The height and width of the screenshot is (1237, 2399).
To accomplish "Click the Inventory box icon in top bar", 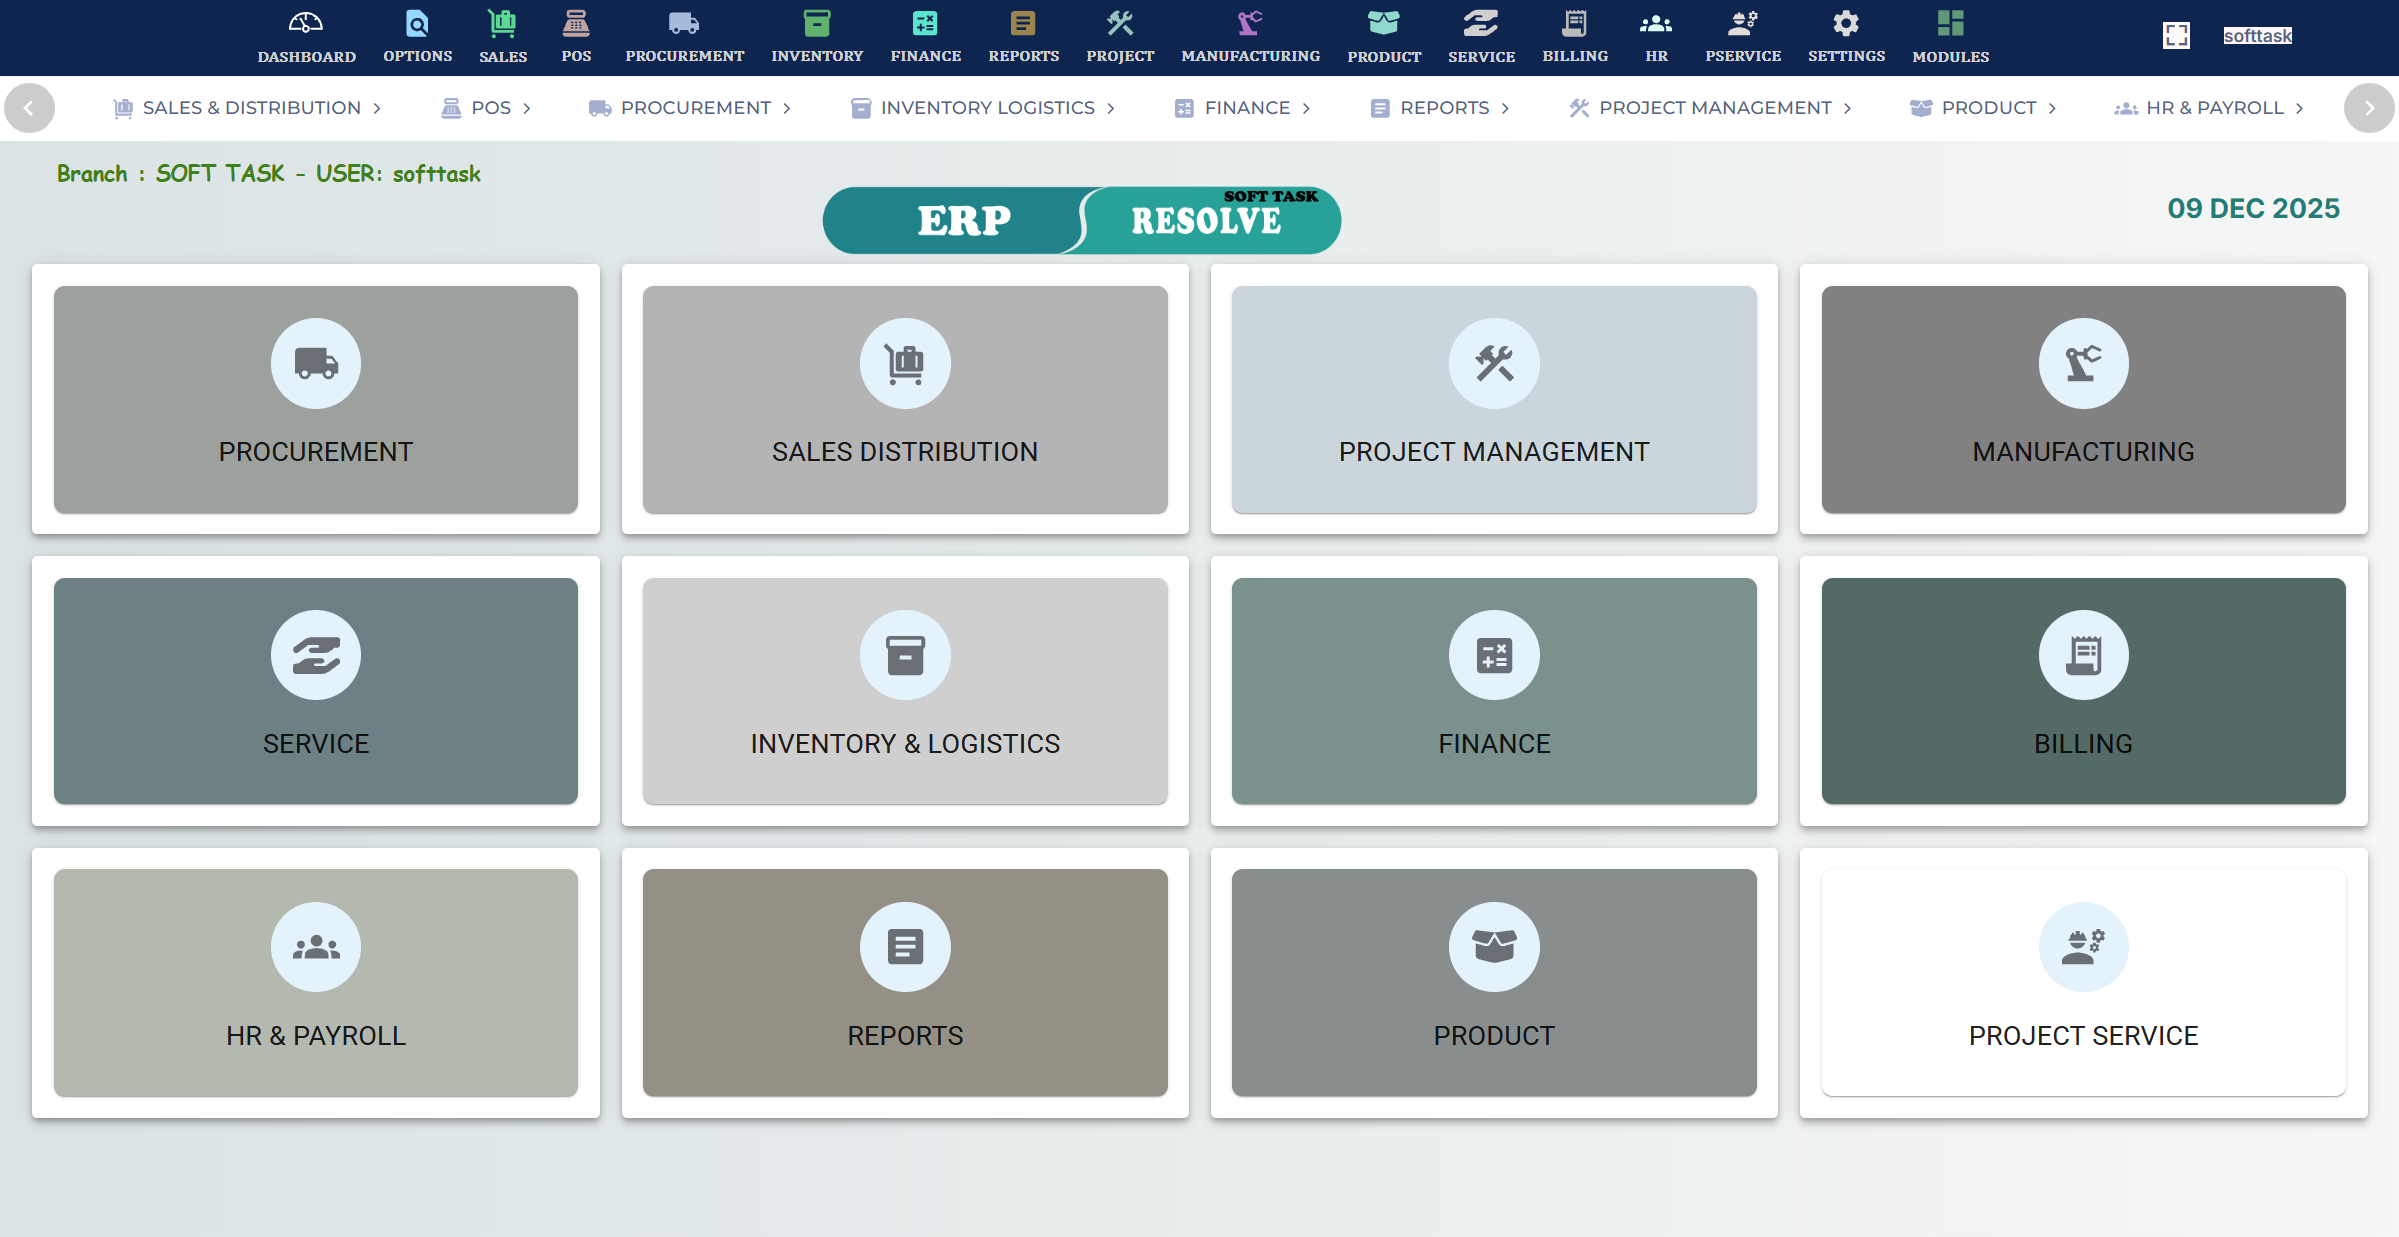I will coord(817,23).
